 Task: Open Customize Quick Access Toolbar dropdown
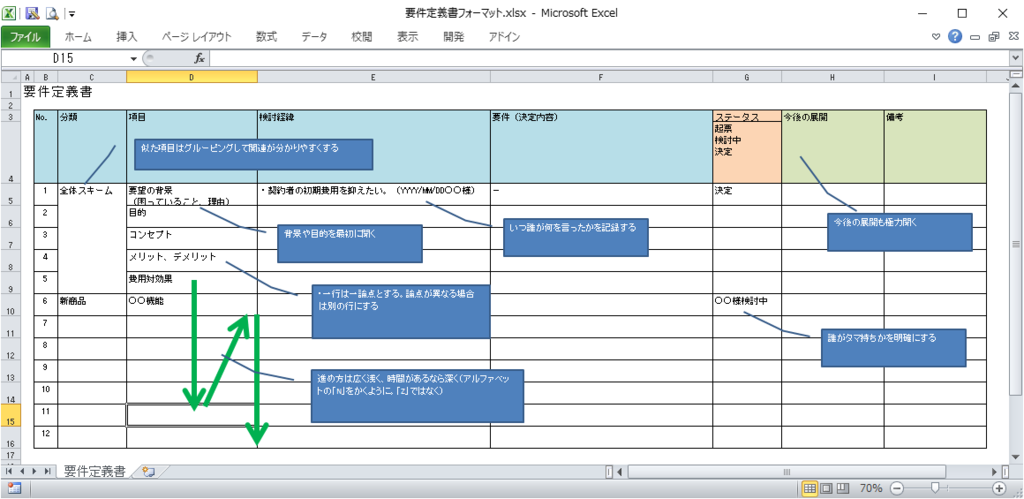click(x=71, y=13)
